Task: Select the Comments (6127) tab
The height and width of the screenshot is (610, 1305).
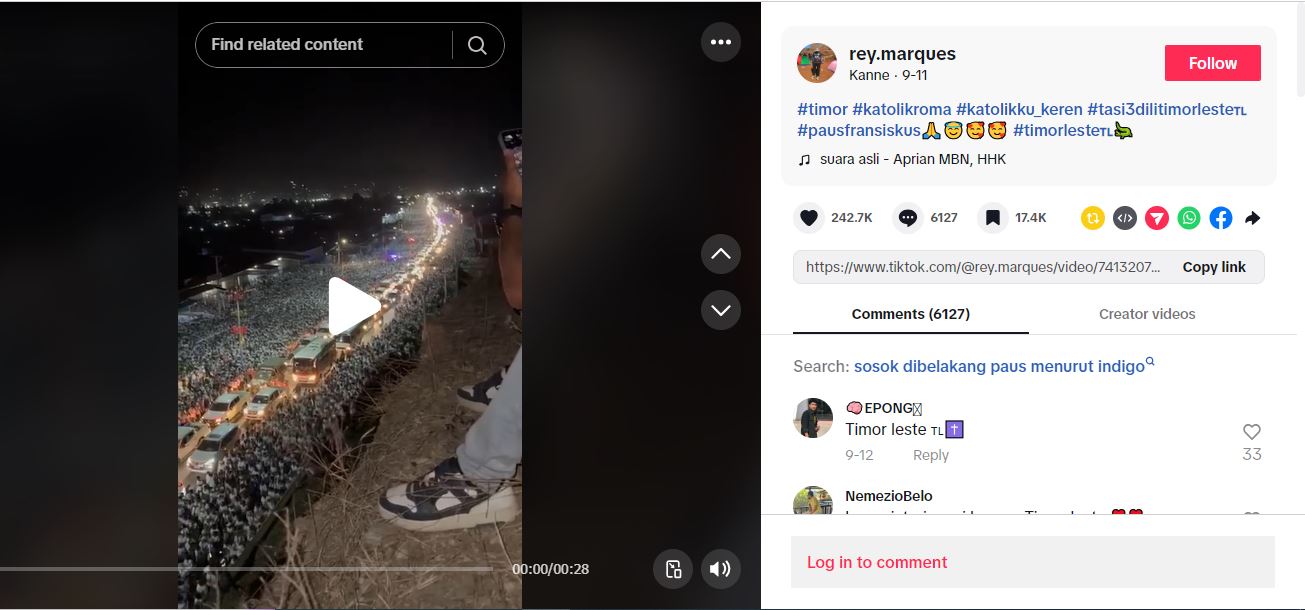Action: click(x=910, y=314)
